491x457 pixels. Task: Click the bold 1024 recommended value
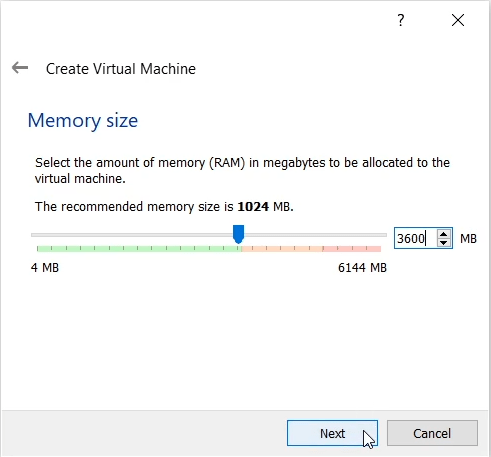coord(253,207)
